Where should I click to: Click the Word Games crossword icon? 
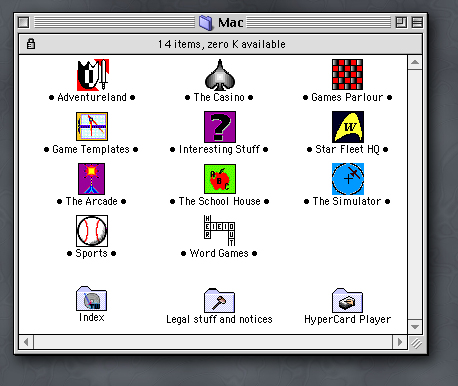coord(220,231)
